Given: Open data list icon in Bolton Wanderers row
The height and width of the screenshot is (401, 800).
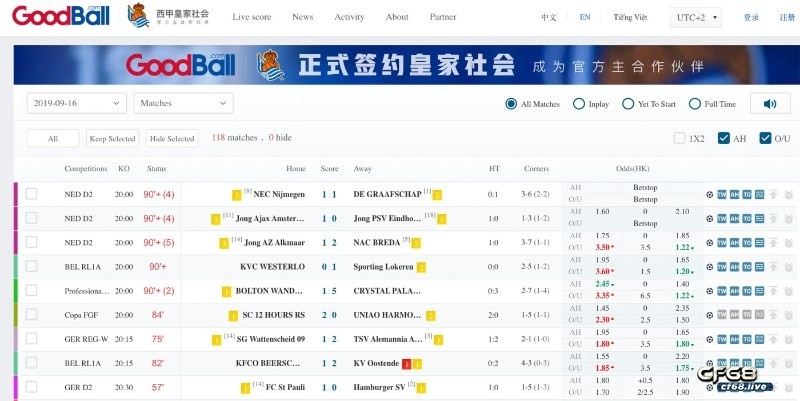Looking at the screenshot, I should (x=760, y=291).
